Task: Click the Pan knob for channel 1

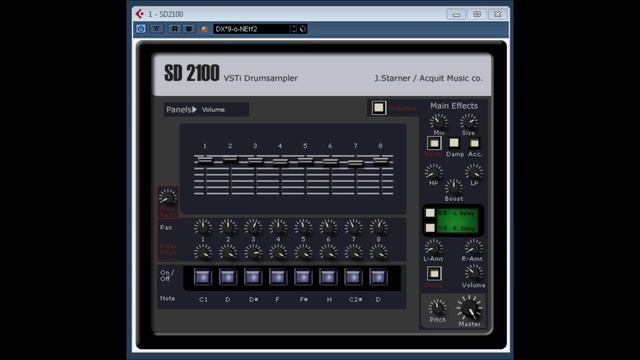Action: [x=203, y=227]
